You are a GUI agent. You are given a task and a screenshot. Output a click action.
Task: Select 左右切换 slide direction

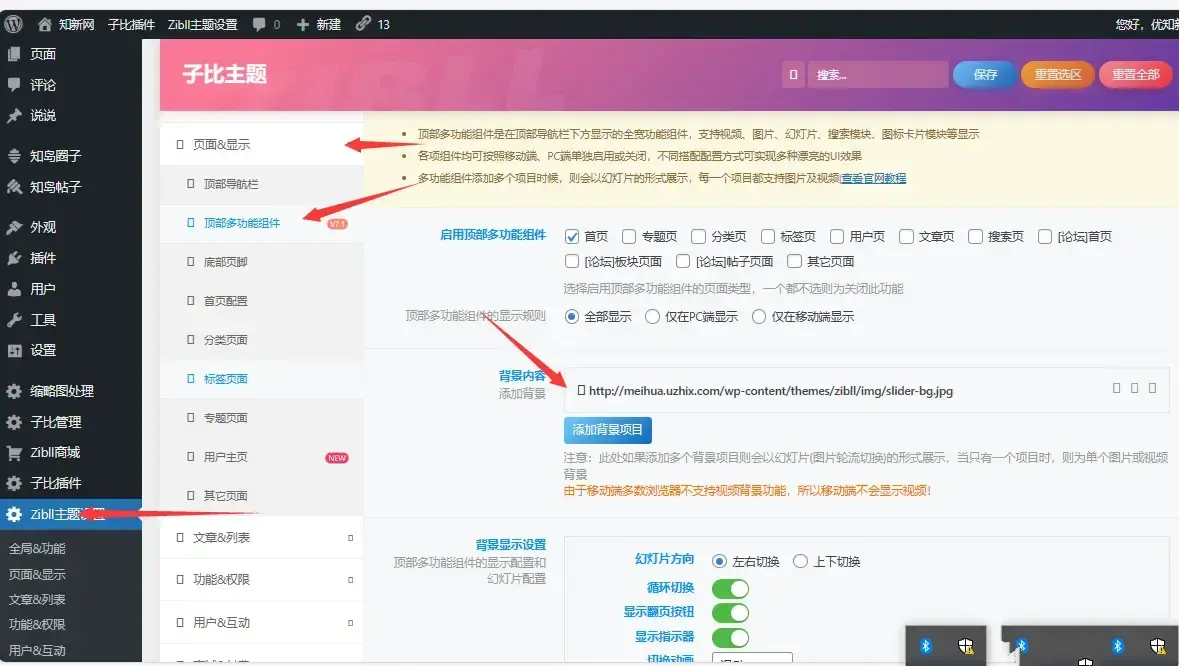[x=720, y=562]
